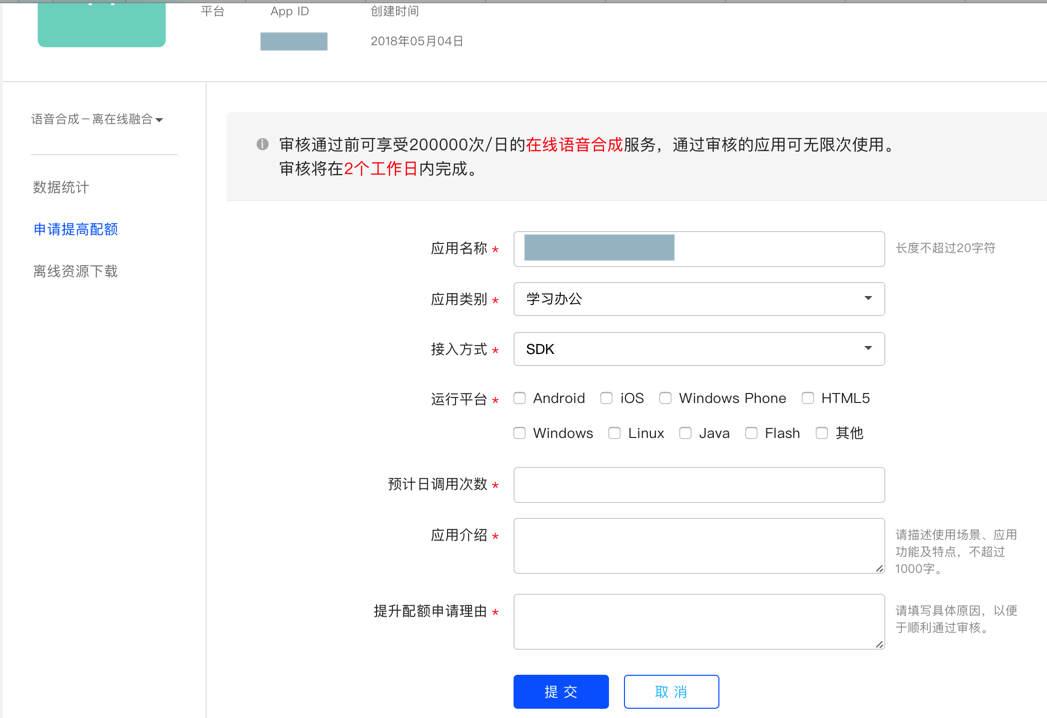Click the resize handle of 应用介绍 textarea
1047x718 pixels.
(879, 568)
